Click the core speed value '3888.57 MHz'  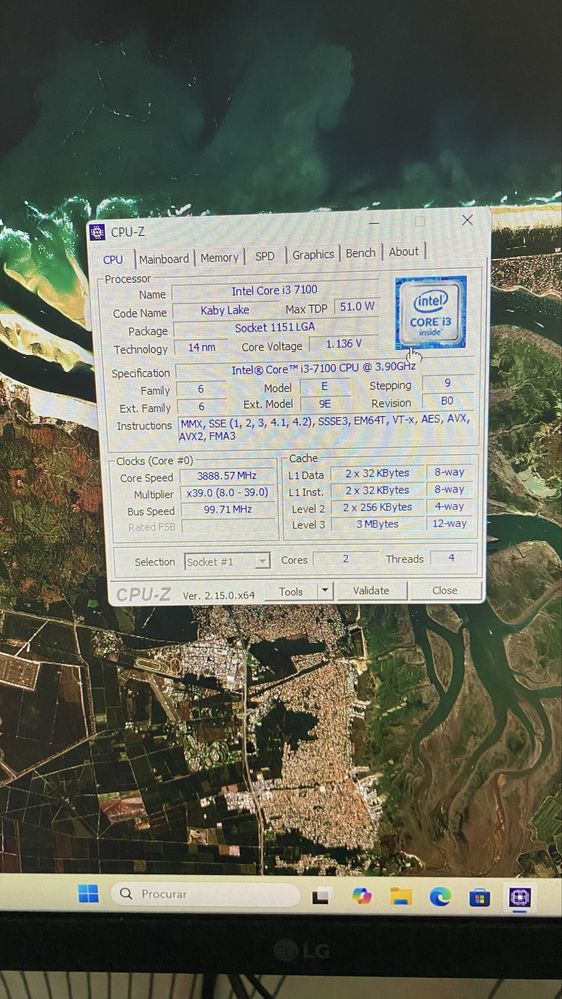coord(227,476)
